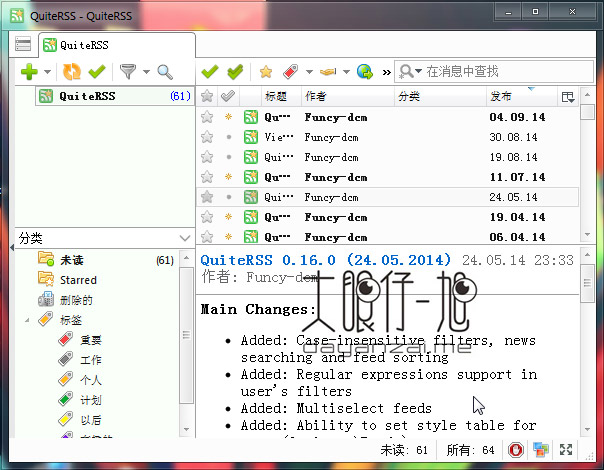This screenshot has height=470, width=604.
Task: Click the feed filter funnel icon
Action: [128, 72]
